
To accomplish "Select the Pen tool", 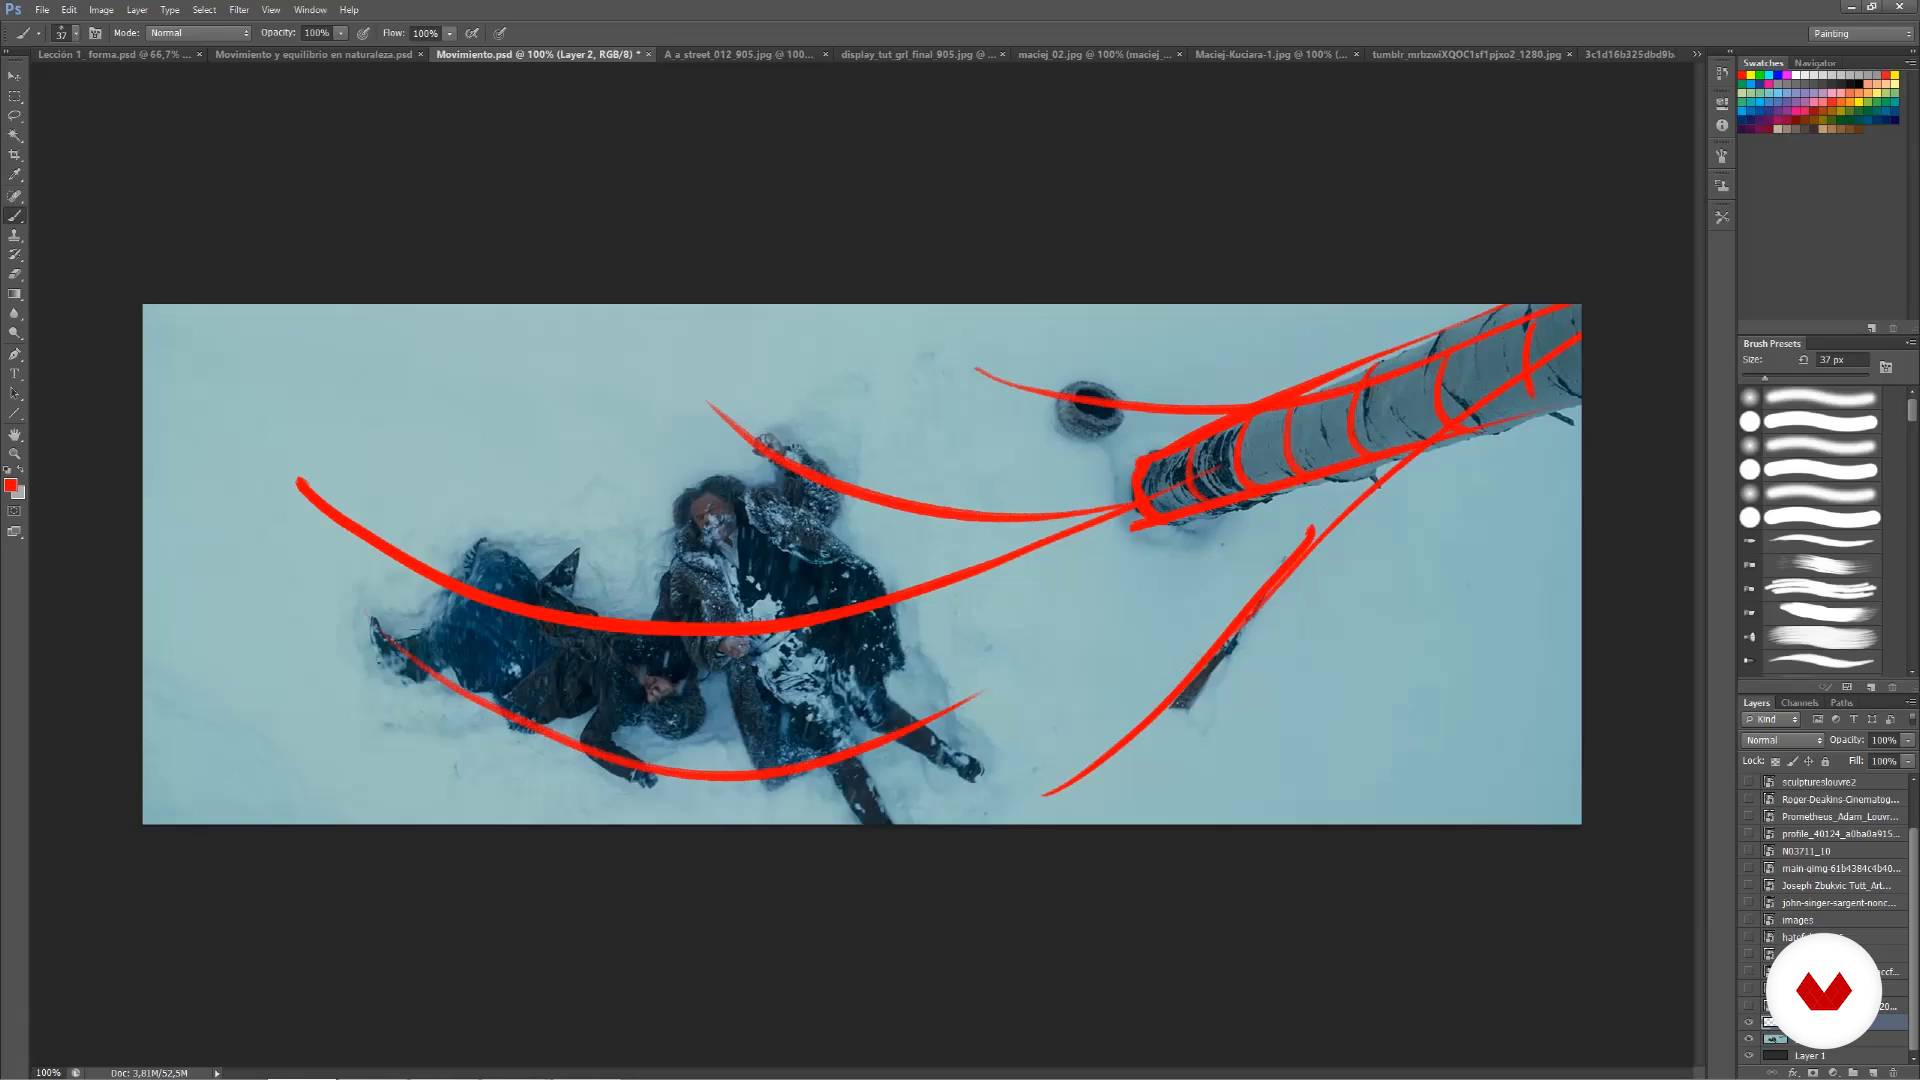I will (x=14, y=354).
